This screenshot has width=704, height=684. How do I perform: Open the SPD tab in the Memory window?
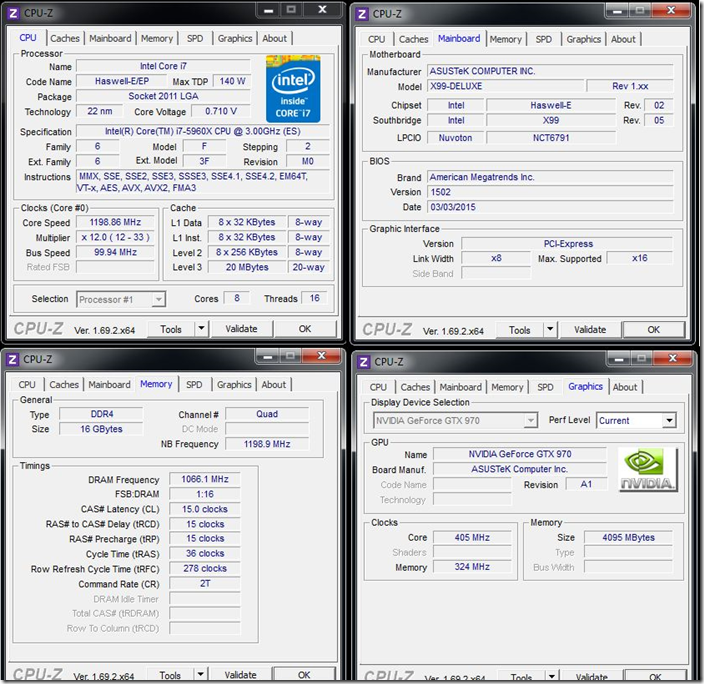(x=194, y=385)
